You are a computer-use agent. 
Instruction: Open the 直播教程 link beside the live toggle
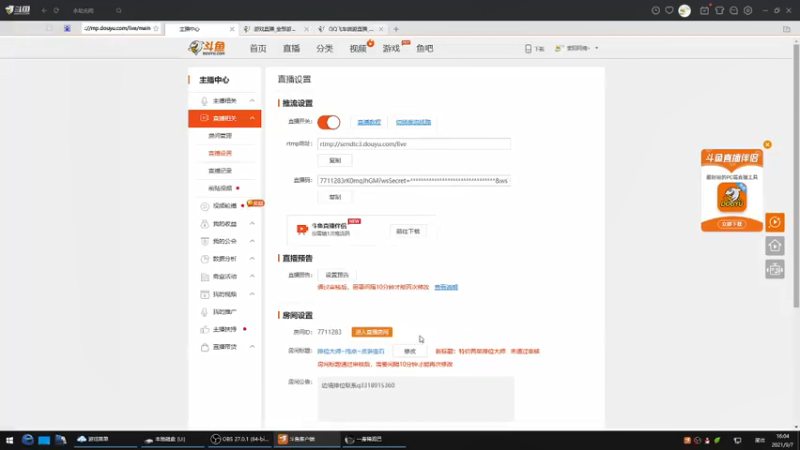(369, 122)
